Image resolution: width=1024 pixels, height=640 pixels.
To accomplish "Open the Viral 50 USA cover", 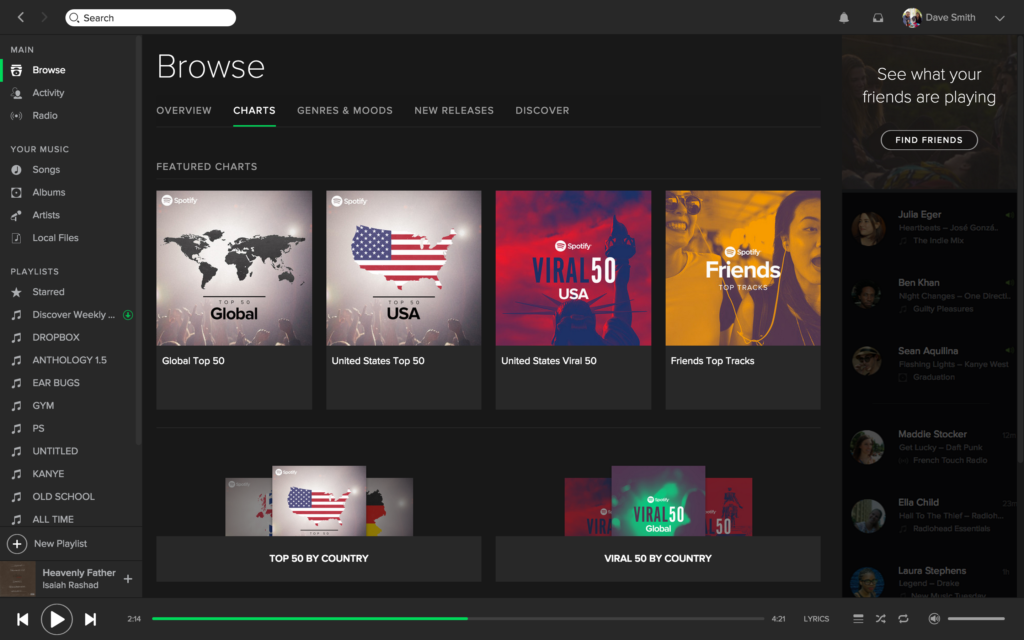I will tap(573, 268).
